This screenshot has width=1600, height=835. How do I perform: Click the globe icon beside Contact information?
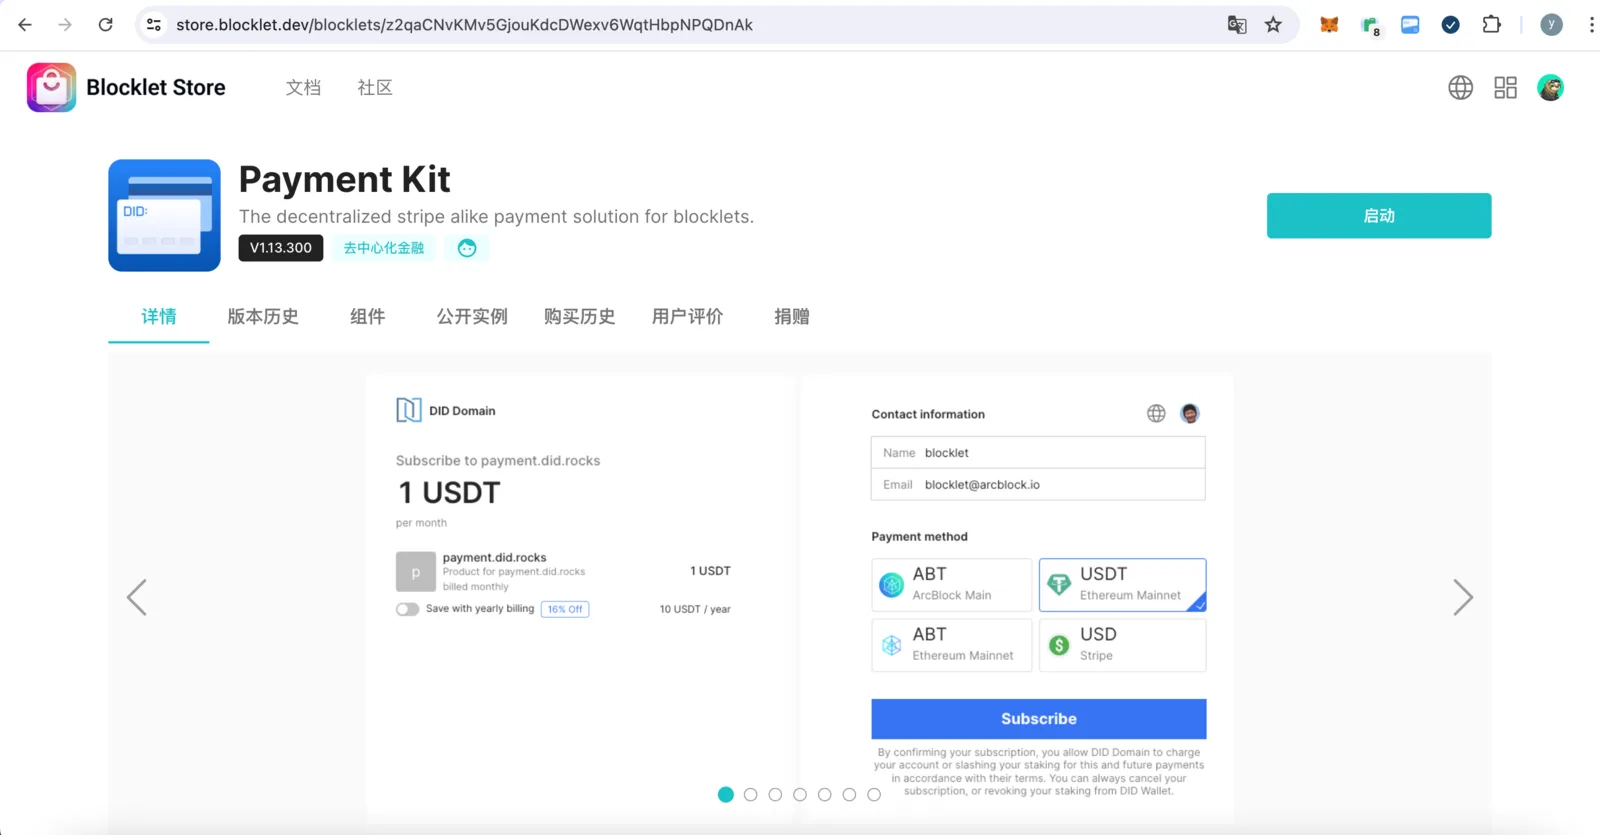1156,413
